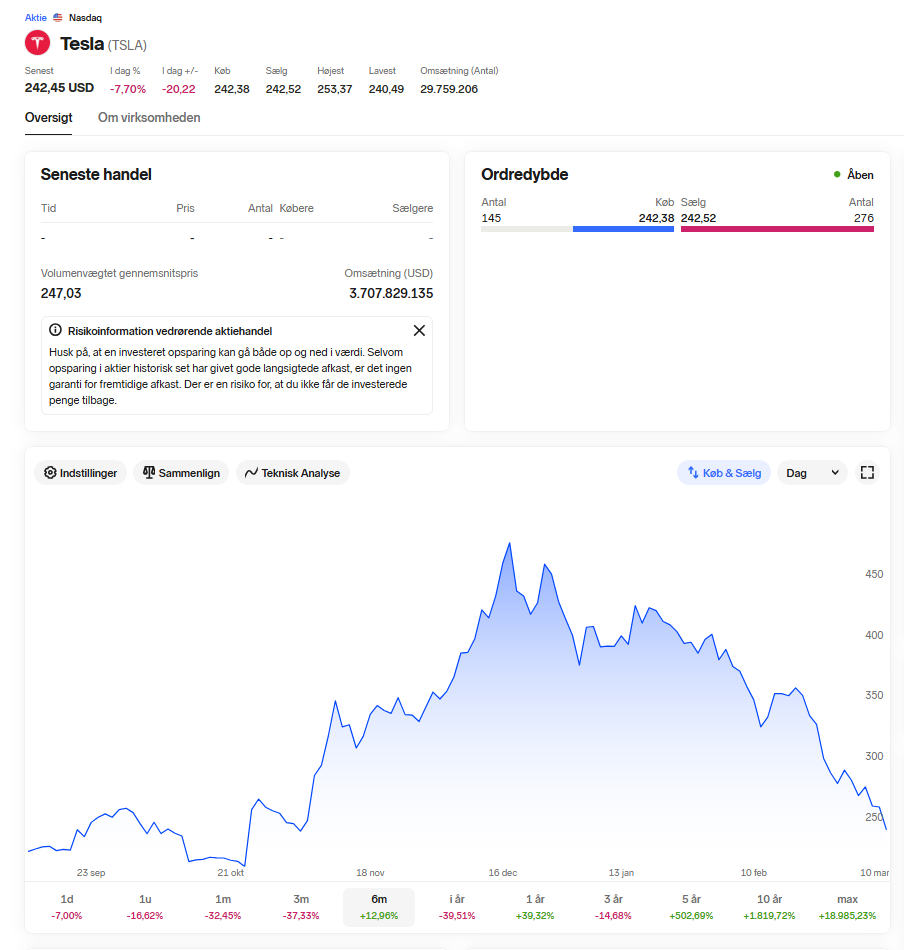Open the Sammenlign comparison tool
The width and height of the screenshot is (904, 950).
pyautogui.click(x=181, y=473)
